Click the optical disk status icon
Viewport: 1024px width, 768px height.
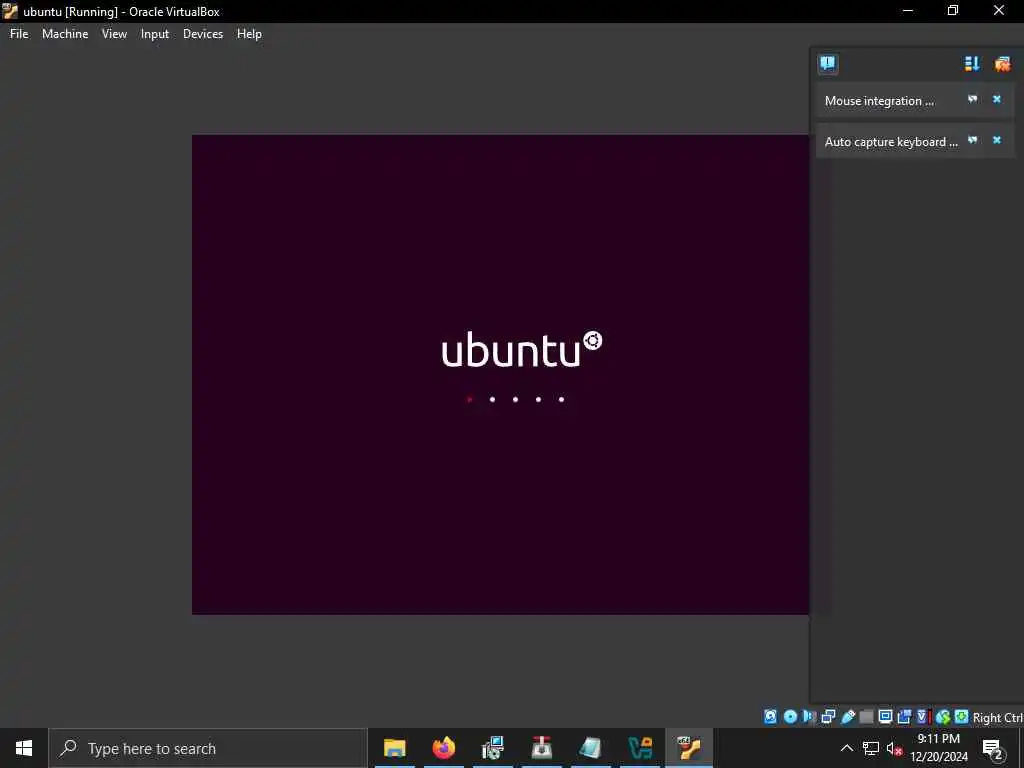pyautogui.click(x=790, y=717)
